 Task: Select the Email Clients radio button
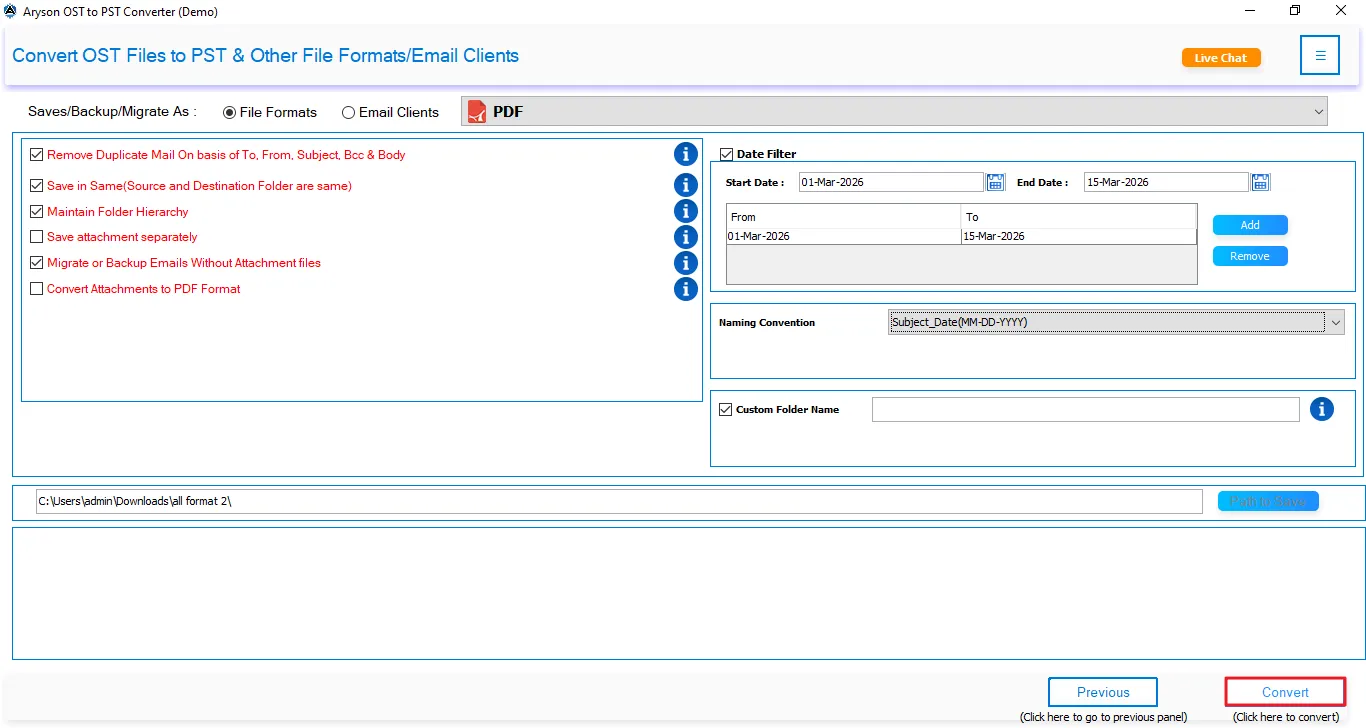pyautogui.click(x=348, y=112)
